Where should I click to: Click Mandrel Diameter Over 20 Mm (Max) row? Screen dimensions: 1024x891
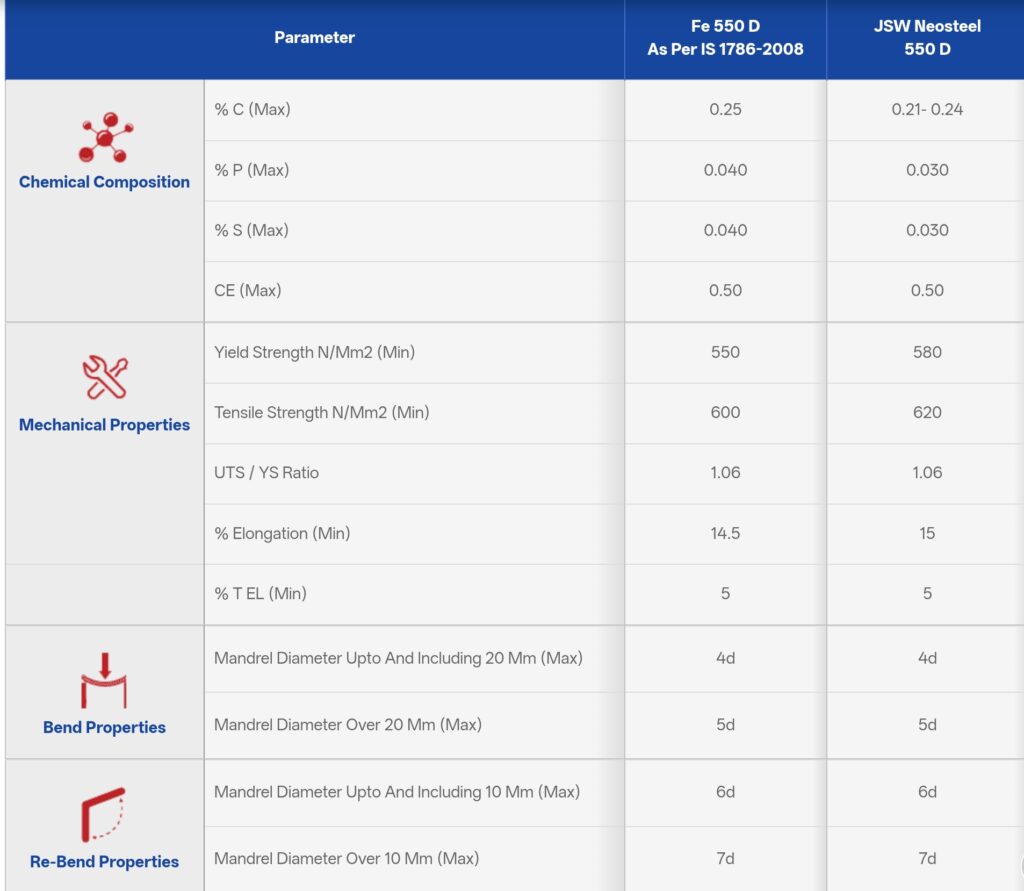point(347,724)
